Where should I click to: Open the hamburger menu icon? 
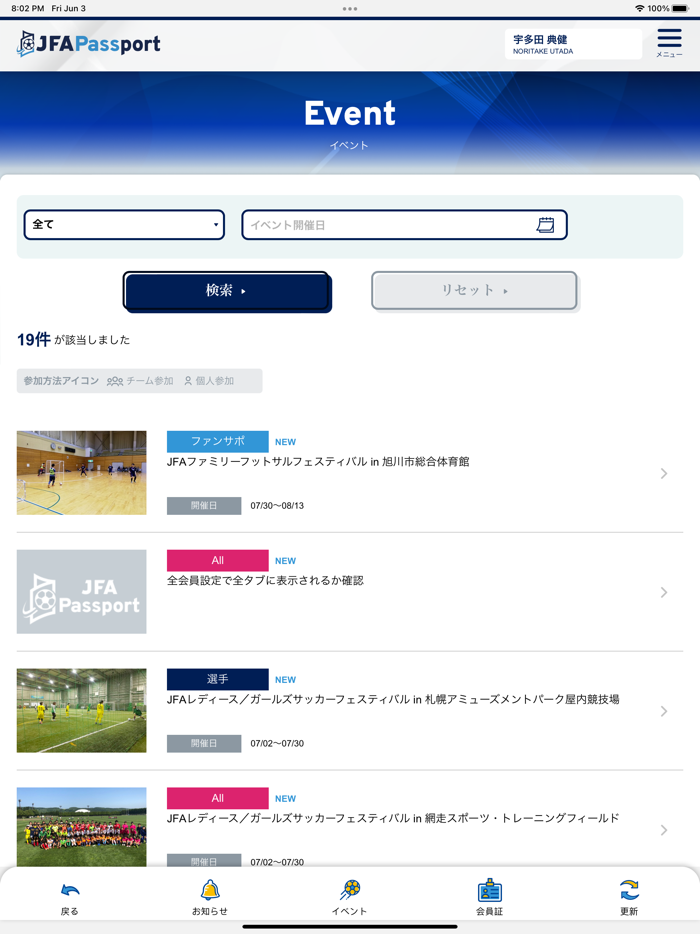pos(669,43)
